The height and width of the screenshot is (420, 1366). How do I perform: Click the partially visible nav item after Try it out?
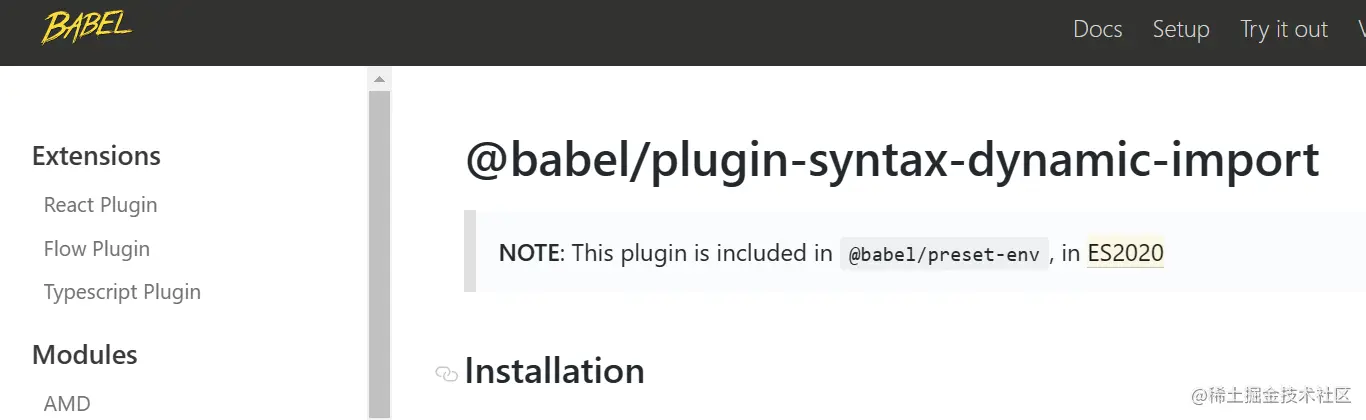[x=1361, y=29]
